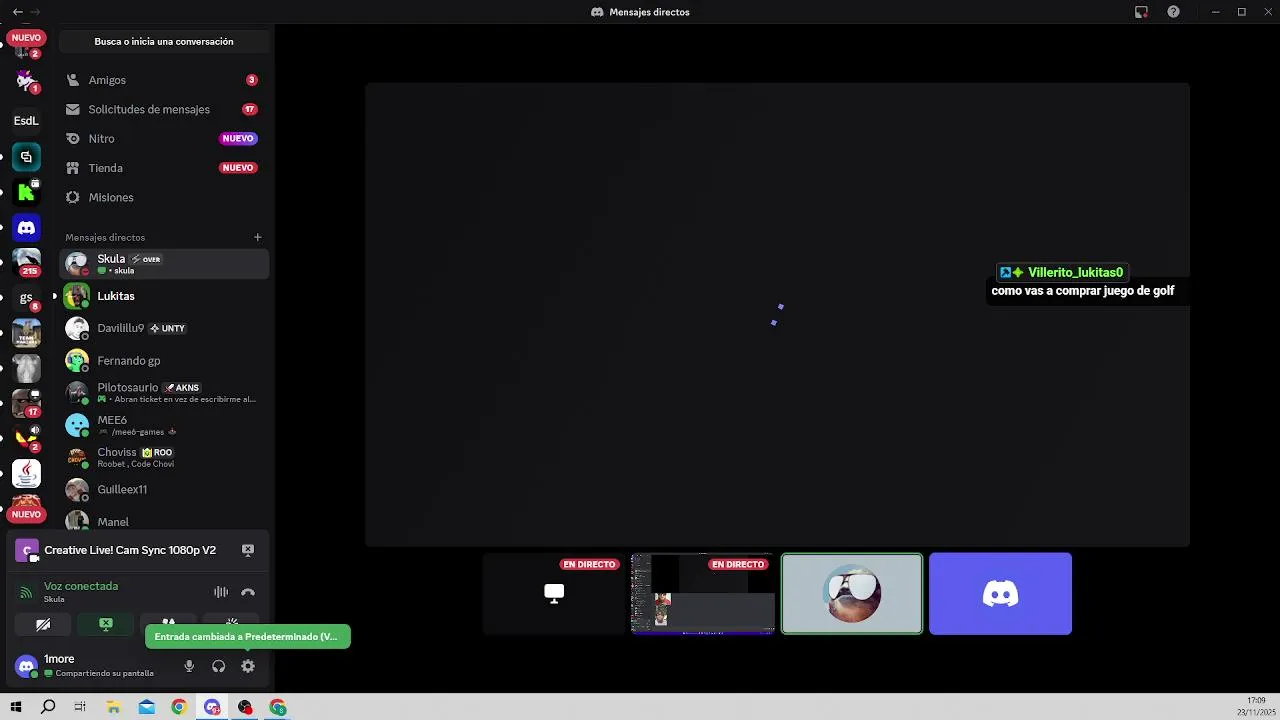Open the gs server
This screenshot has height=720, width=1280.
[26, 298]
